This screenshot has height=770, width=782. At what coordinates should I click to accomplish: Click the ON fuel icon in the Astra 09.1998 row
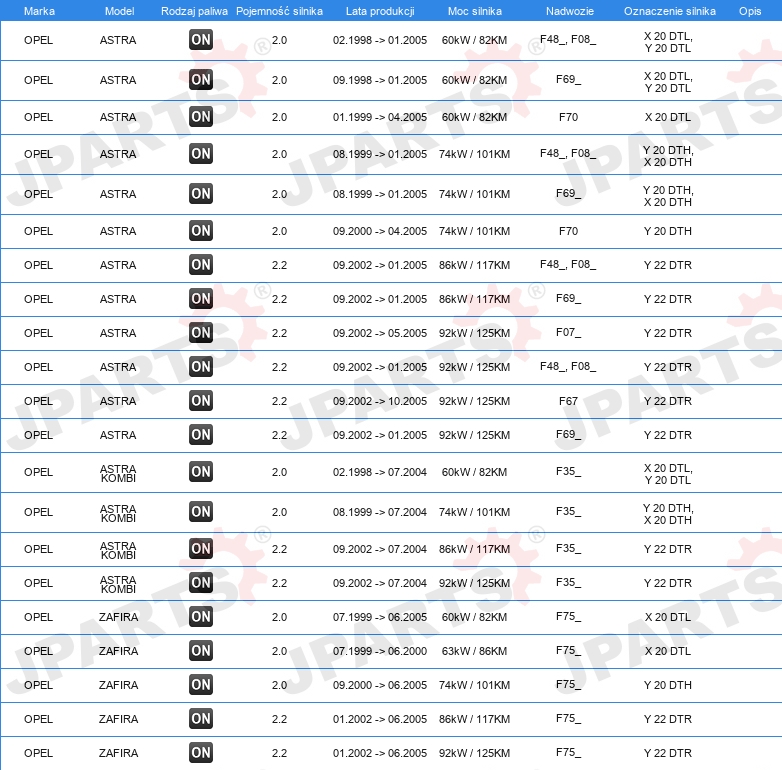coord(201,80)
